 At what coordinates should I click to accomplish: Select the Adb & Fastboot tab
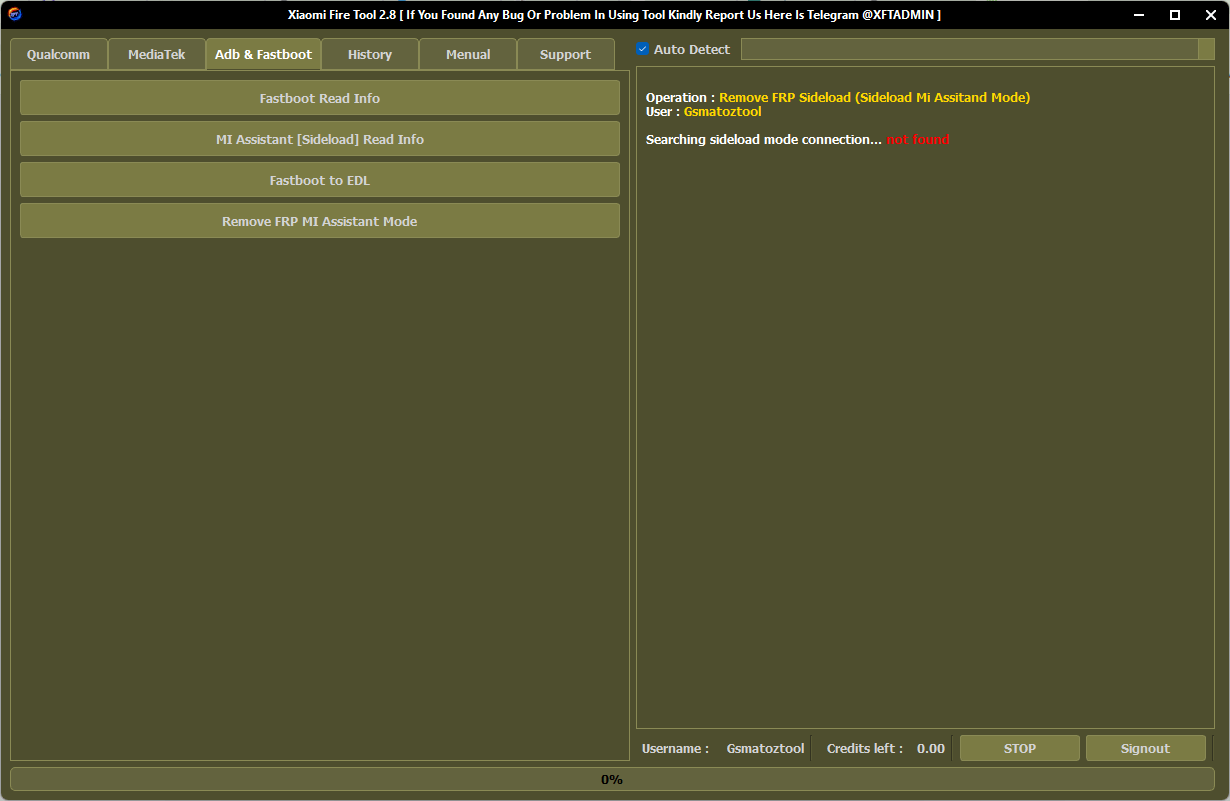click(263, 55)
